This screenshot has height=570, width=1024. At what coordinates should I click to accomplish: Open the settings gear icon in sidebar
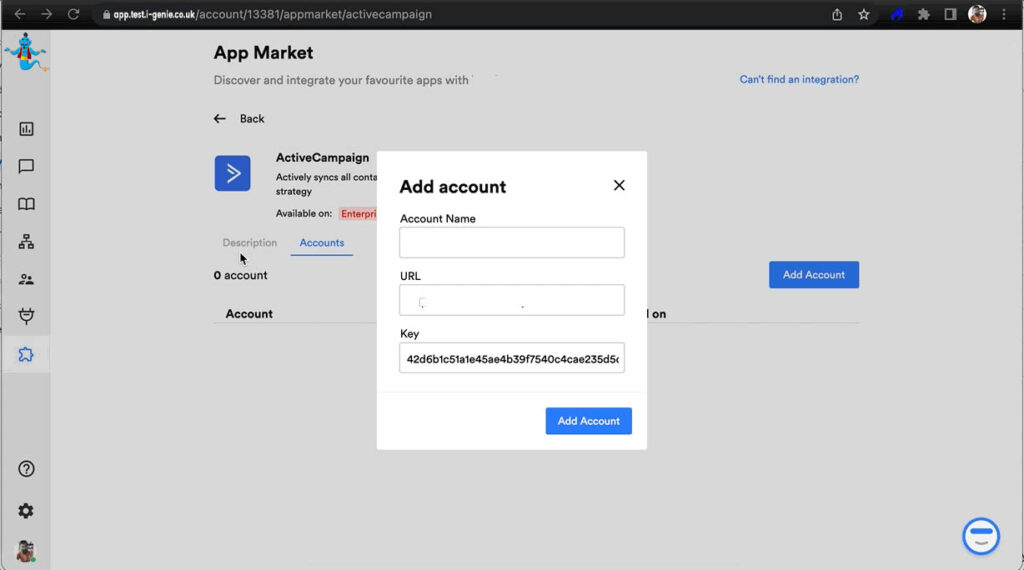point(26,511)
